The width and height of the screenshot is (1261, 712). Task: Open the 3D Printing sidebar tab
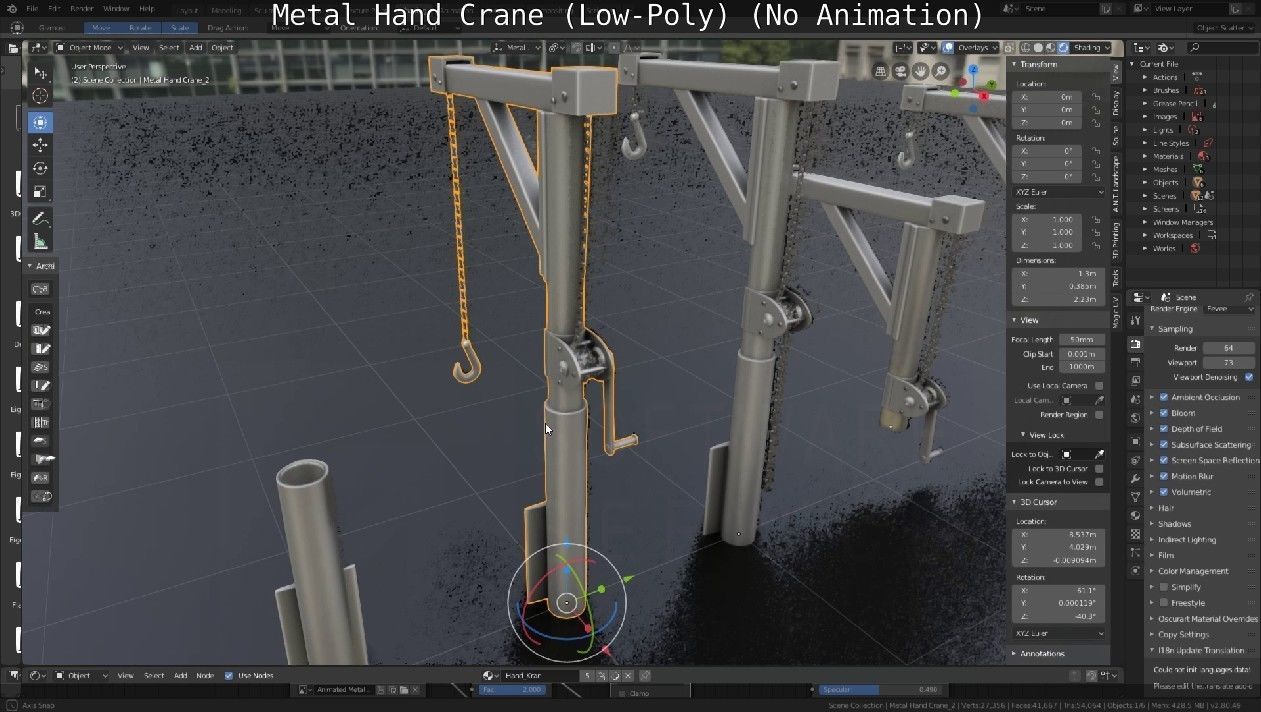click(1117, 240)
